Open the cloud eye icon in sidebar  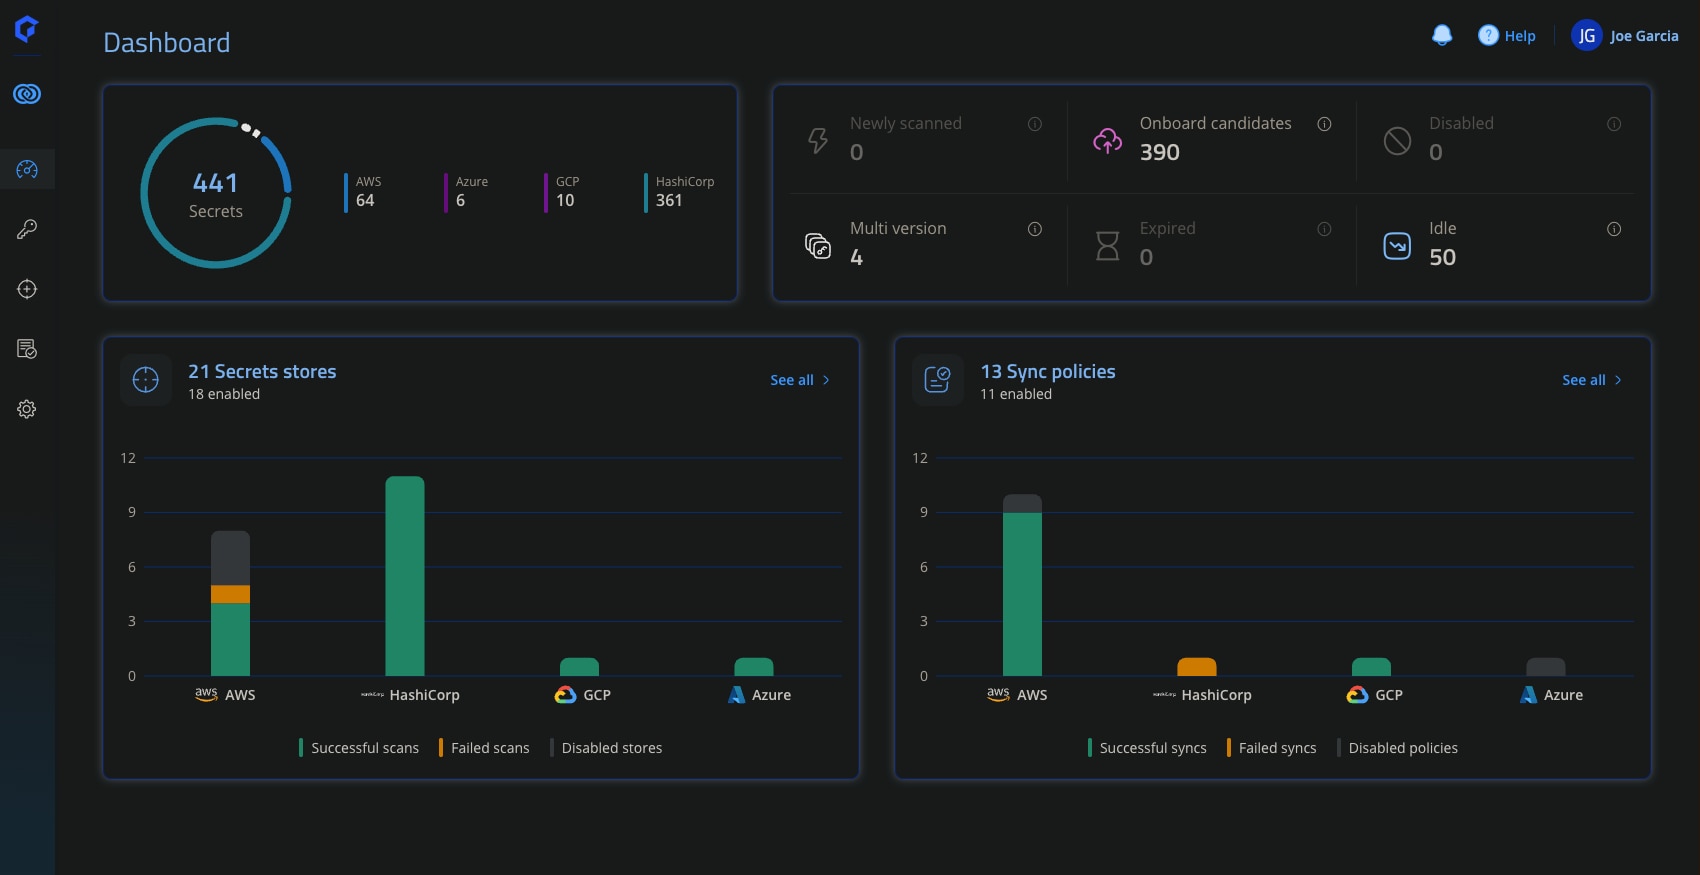27,94
